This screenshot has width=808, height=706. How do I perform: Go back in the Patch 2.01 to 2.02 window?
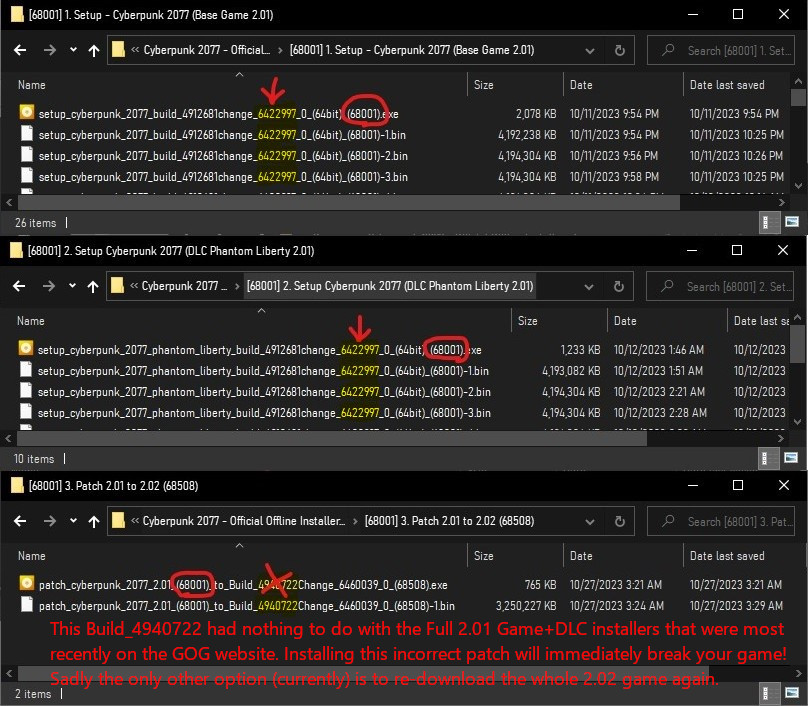tap(20, 521)
